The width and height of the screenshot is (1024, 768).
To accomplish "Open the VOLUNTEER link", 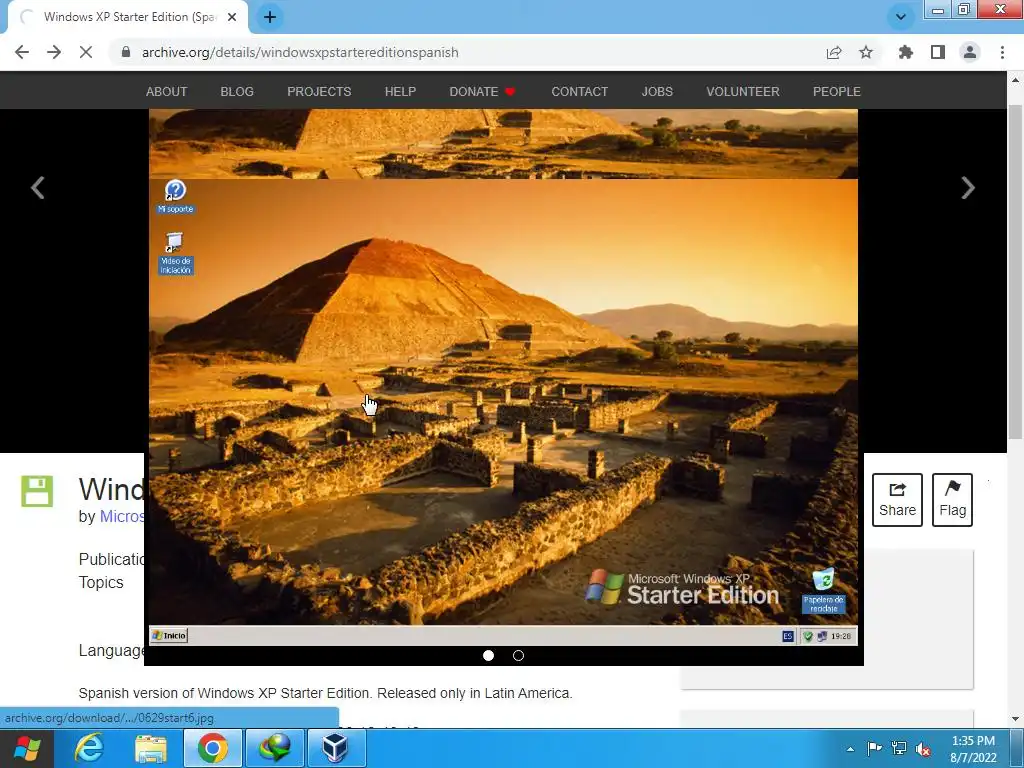I will (x=743, y=91).
